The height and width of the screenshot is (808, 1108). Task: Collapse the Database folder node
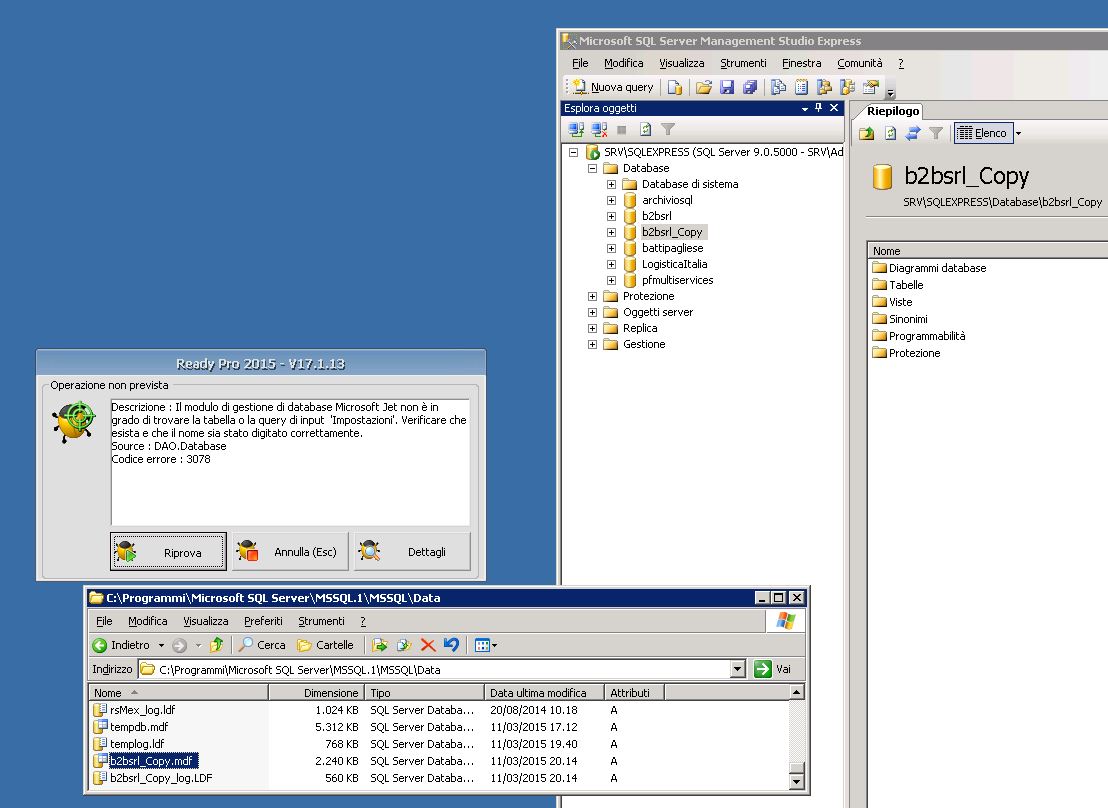(592, 168)
